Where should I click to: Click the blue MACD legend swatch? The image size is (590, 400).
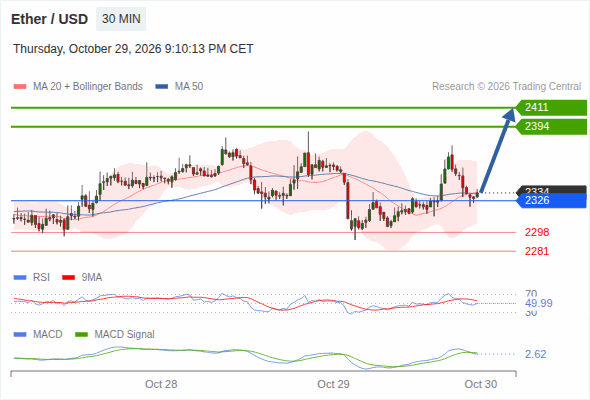click(x=20, y=335)
